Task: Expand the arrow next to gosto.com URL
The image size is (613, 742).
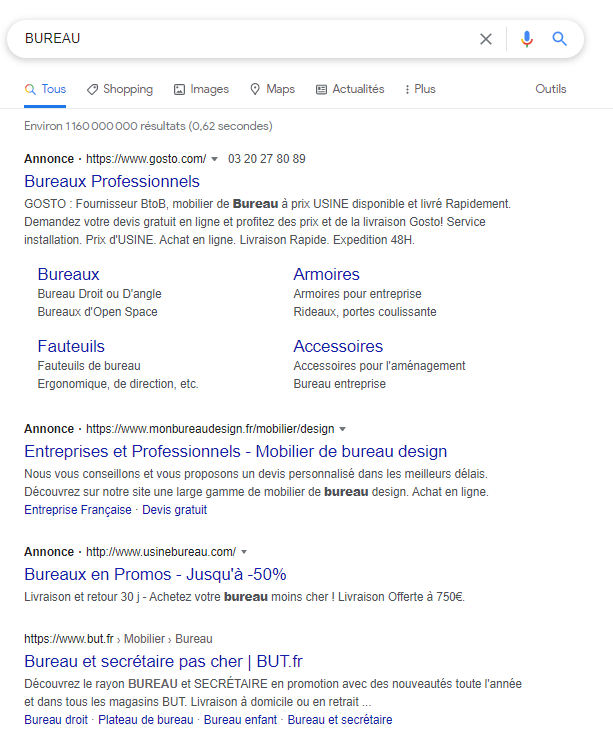Action: pos(214,159)
